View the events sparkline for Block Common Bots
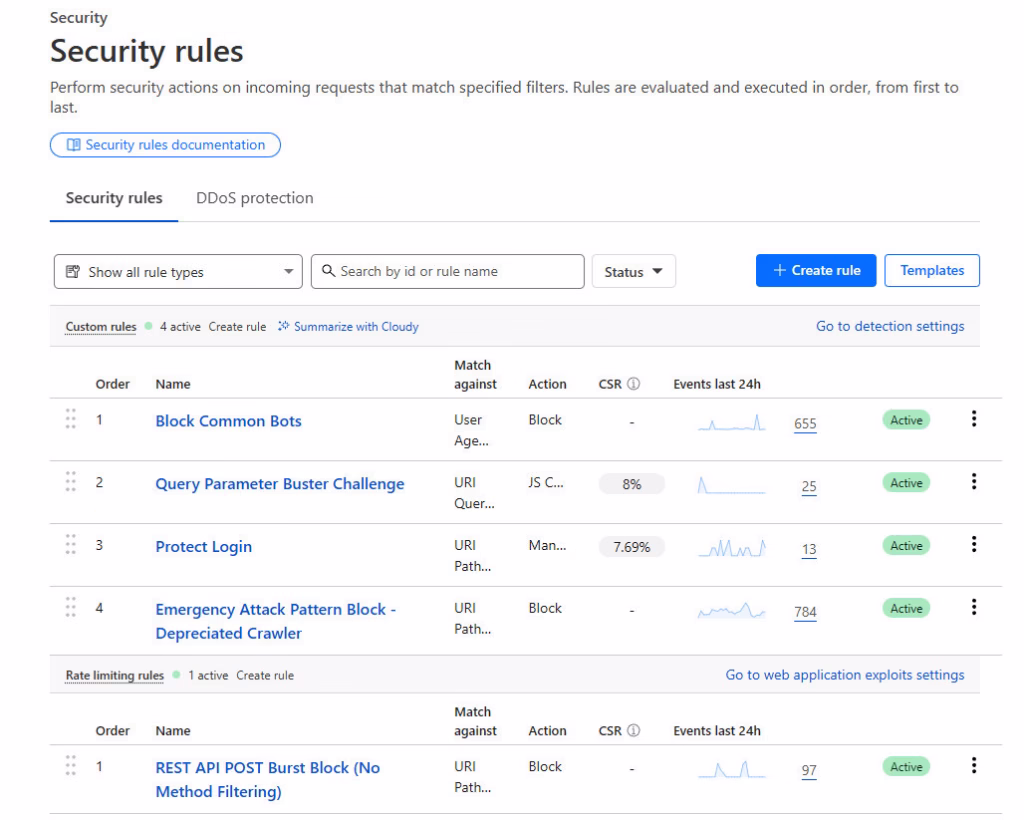The width and height of the screenshot is (1024, 820). tap(731, 422)
